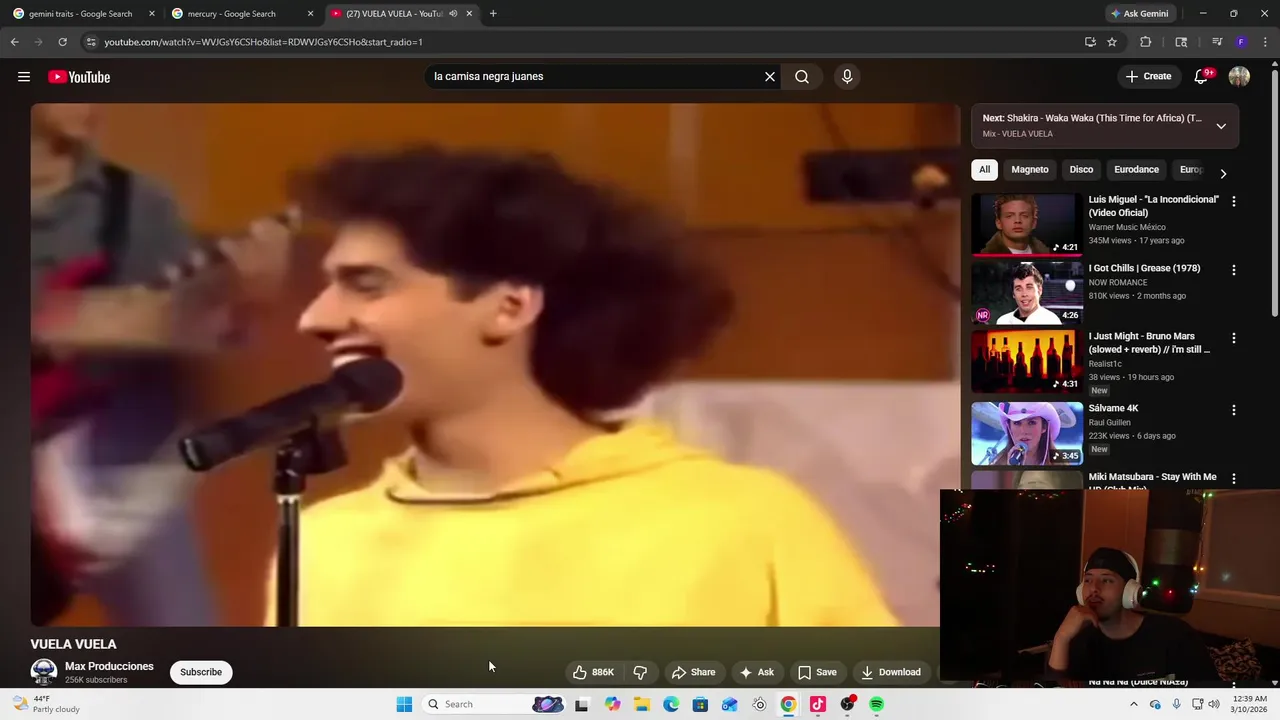1280x720 pixels.
Task: Select the Eurodance filter chip
Action: (x=1136, y=170)
